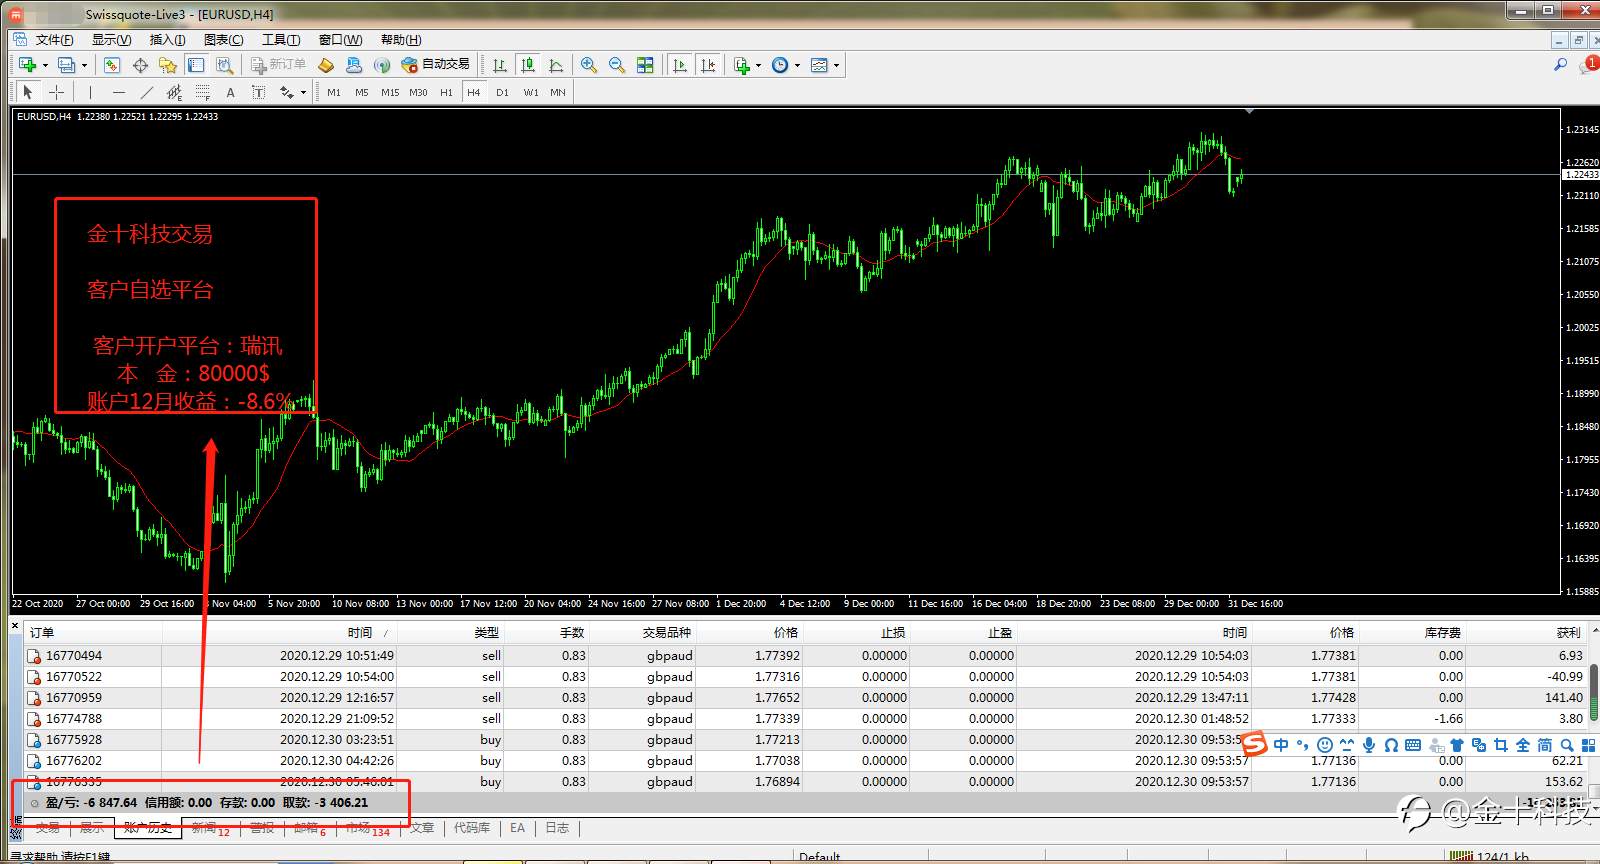Tile chart windows icon
Image resolution: width=1600 pixels, height=864 pixels.
click(645, 65)
